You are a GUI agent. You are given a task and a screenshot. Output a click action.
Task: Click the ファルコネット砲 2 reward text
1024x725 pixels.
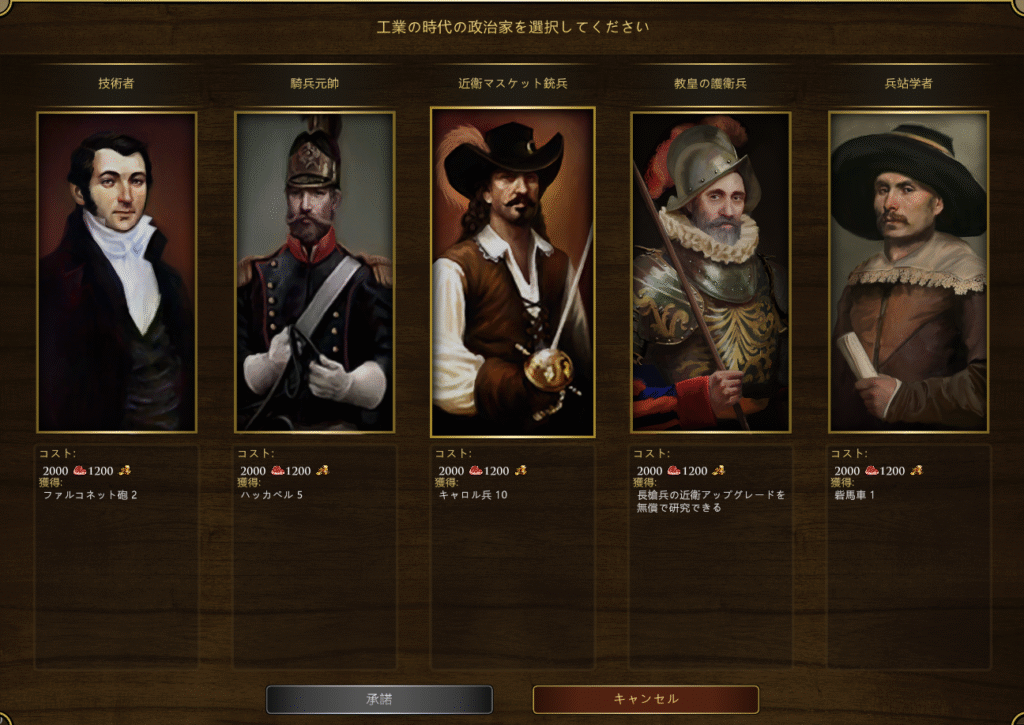point(90,495)
